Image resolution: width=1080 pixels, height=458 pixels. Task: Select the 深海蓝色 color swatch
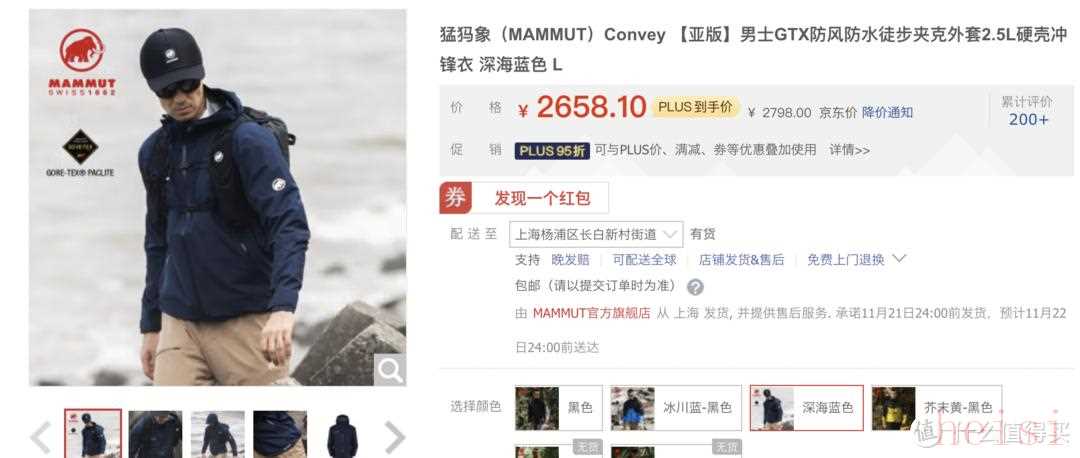(807, 408)
